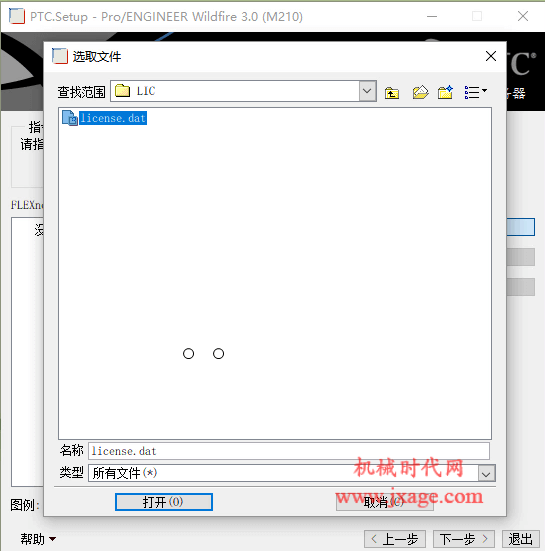Expand the file type dropdown arrow

[x=486, y=473]
